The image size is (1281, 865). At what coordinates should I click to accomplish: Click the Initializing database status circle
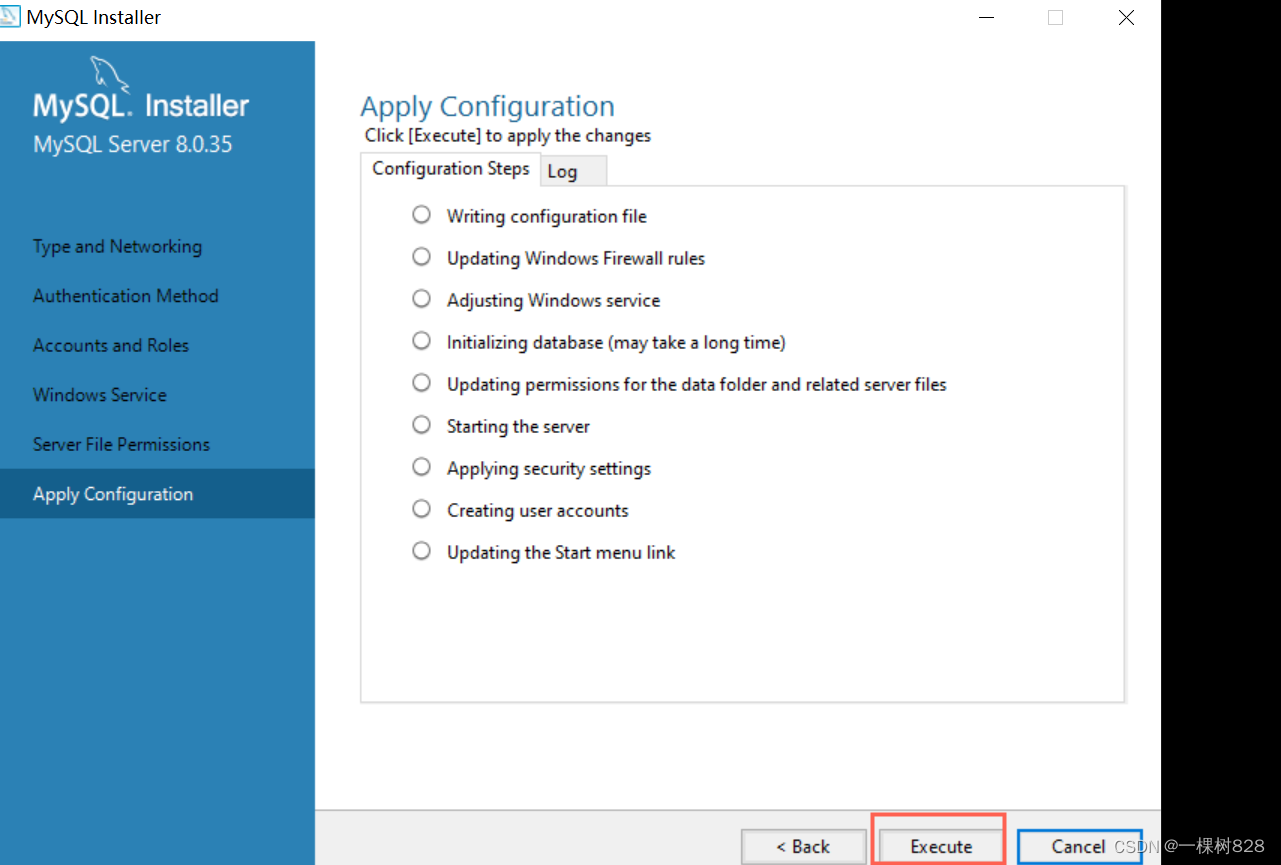point(422,341)
